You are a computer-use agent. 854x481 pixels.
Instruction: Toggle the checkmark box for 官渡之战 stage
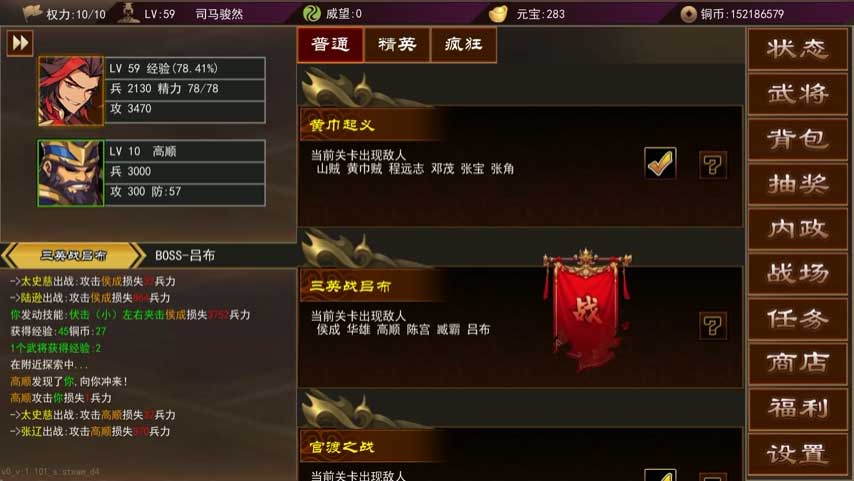660,474
